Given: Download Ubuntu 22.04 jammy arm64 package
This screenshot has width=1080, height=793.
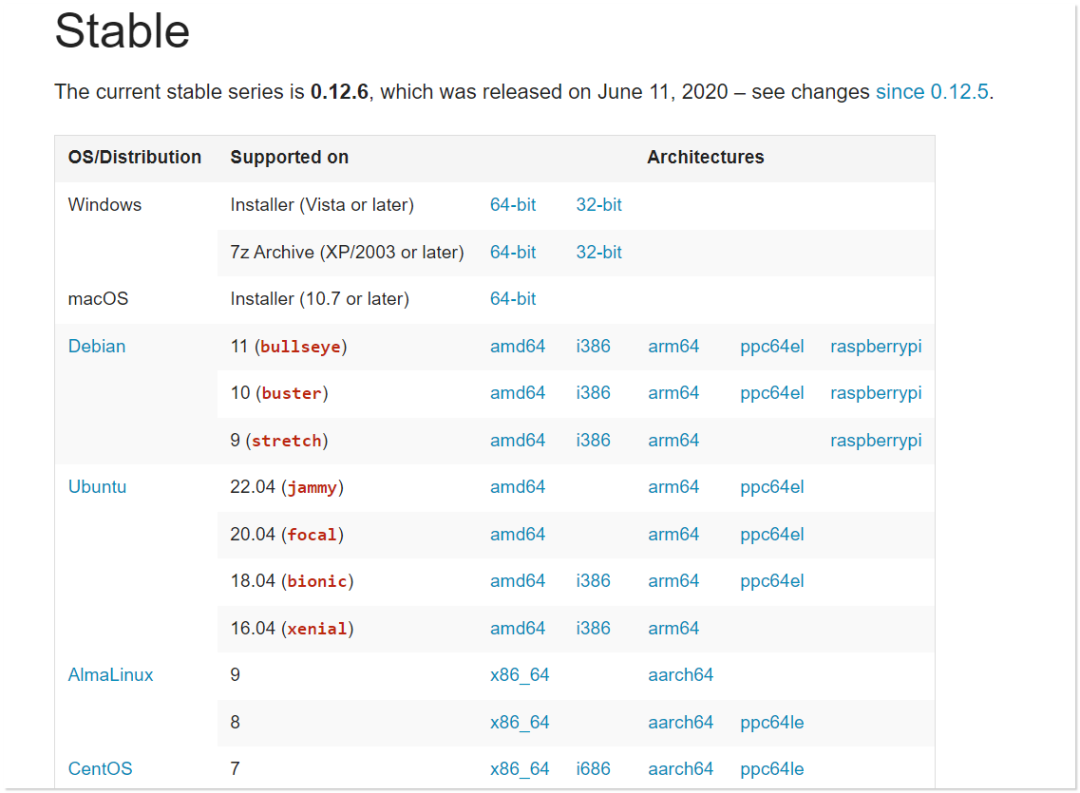Looking at the screenshot, I should click(674, 487).
